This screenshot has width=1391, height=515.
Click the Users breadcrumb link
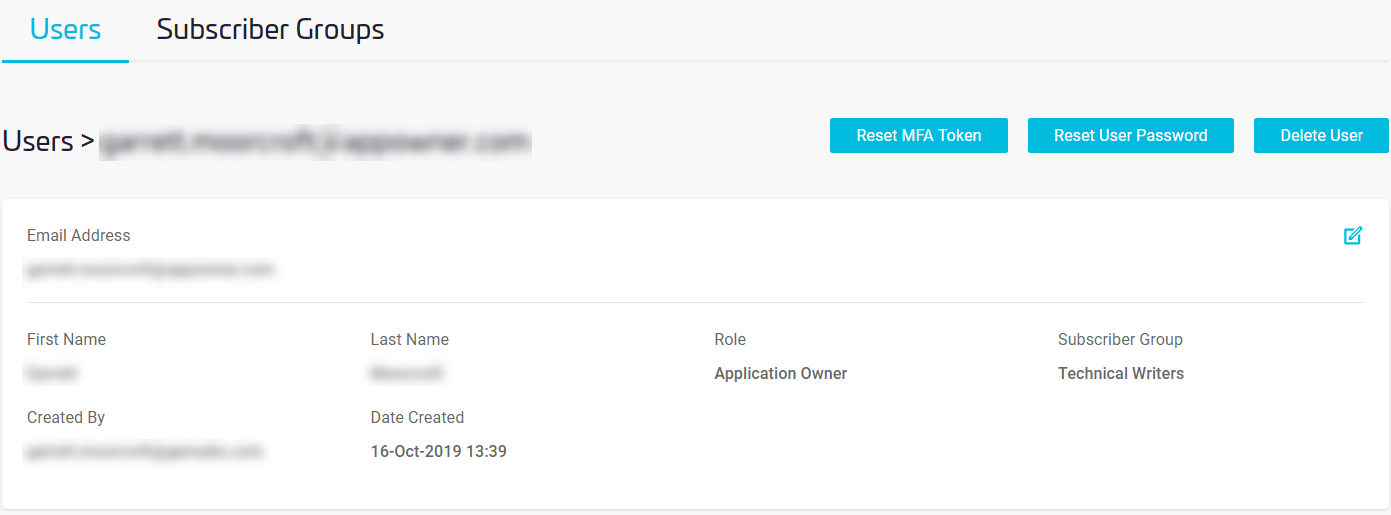pos(38,142)
